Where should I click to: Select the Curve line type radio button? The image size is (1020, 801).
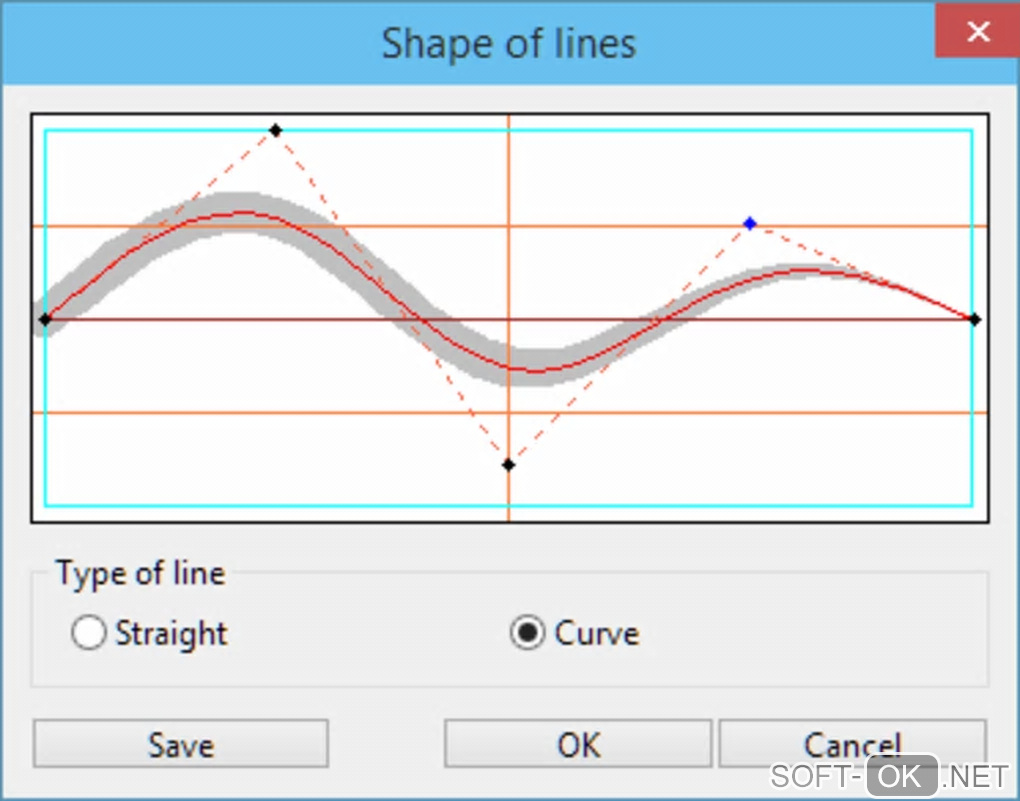click(527, 633)
